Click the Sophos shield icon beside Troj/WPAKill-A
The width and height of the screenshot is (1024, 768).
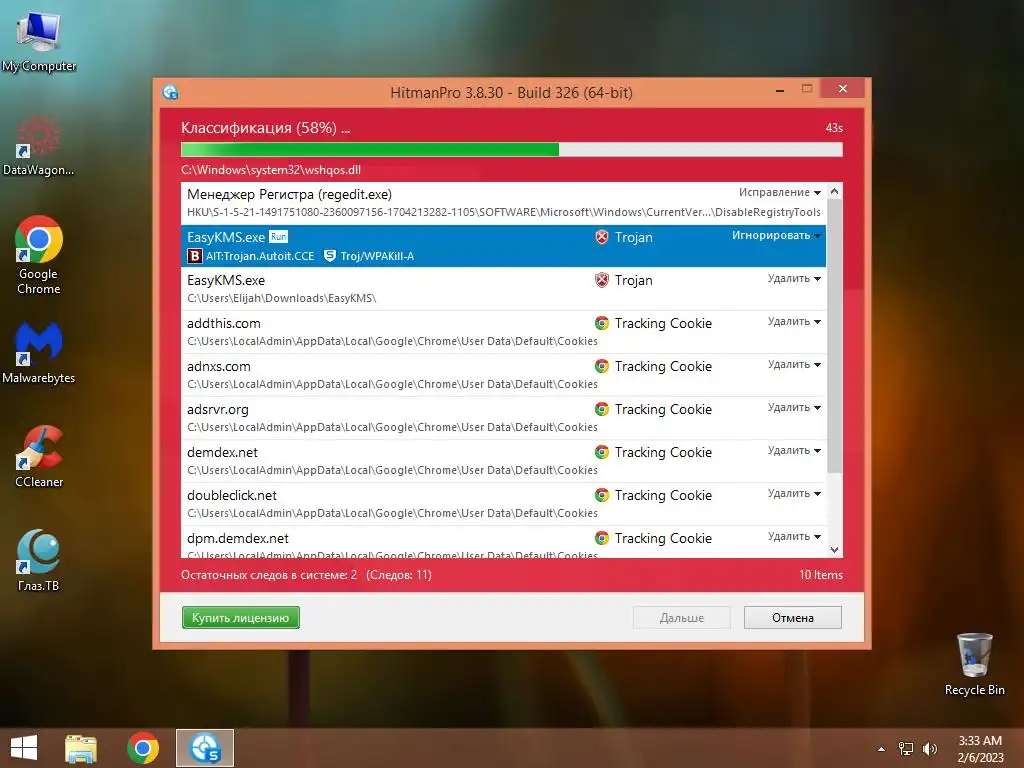[x=330, y=256]
